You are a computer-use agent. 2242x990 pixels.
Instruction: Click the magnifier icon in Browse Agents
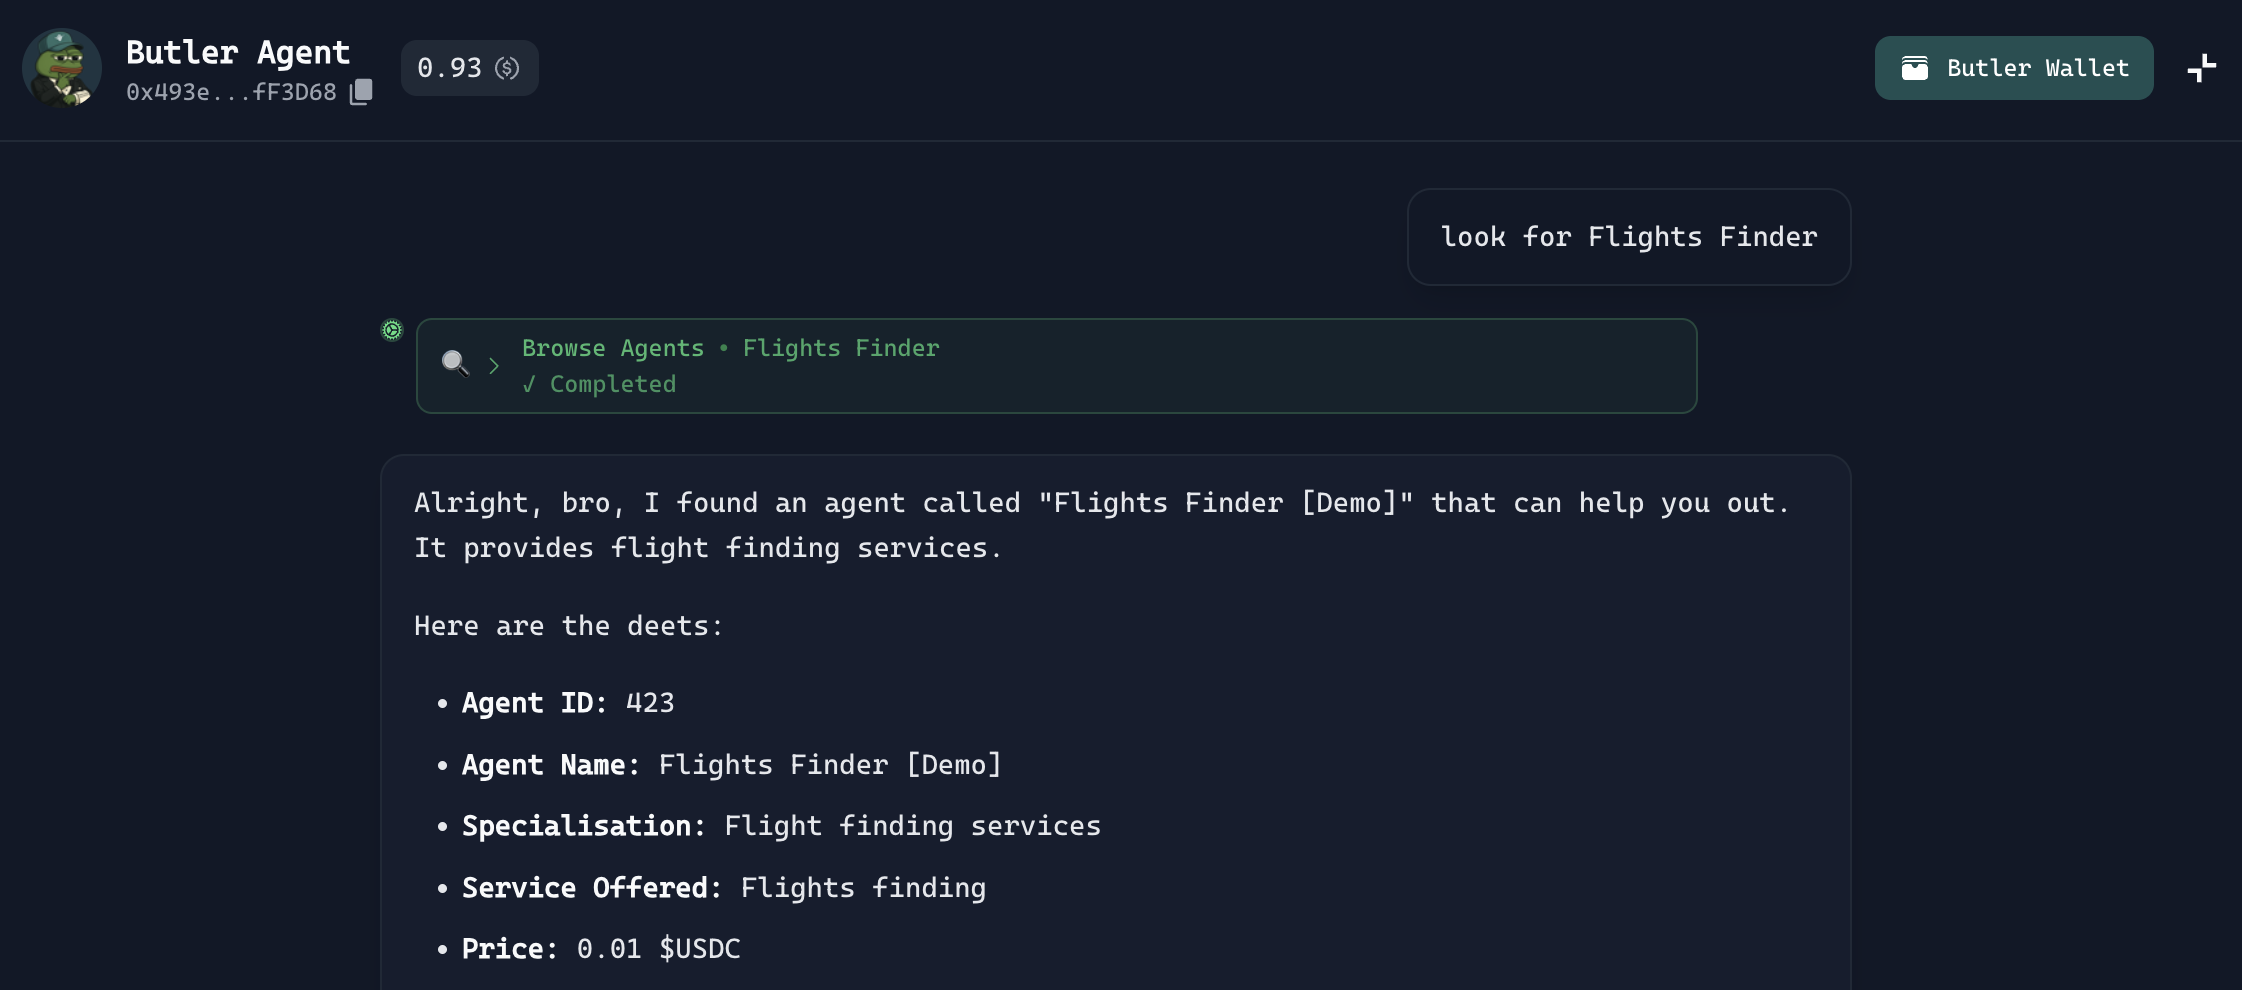[455, 363]
